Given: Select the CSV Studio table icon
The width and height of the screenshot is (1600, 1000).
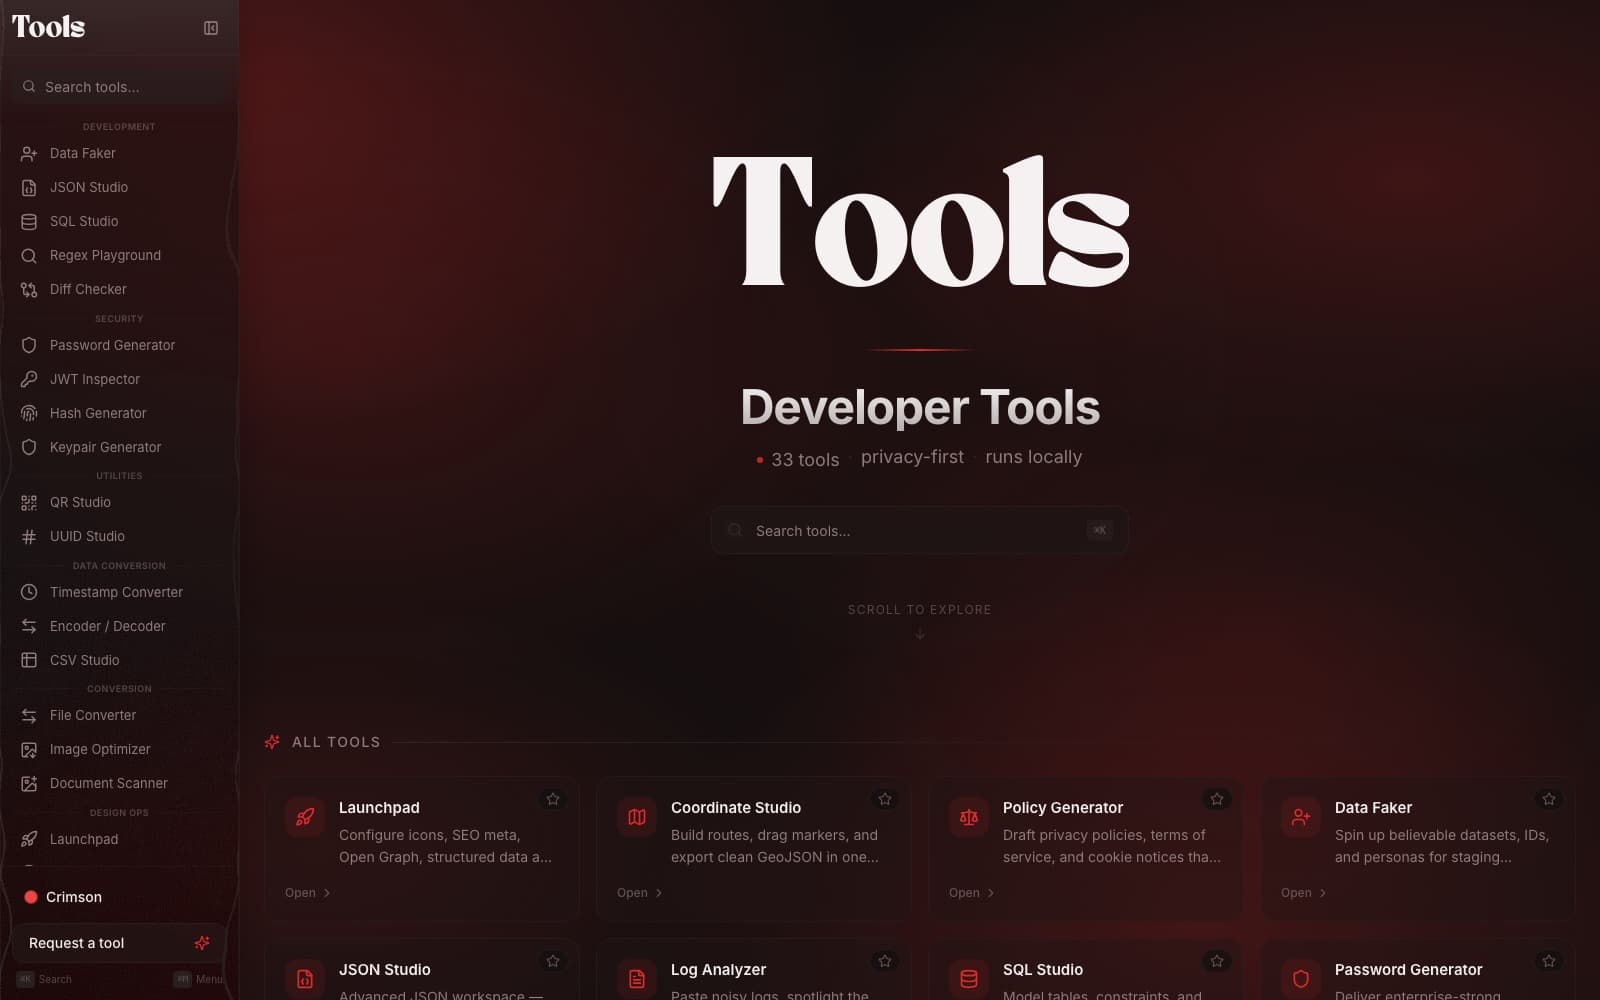Looking at the screenshot, I should [29, 660].
